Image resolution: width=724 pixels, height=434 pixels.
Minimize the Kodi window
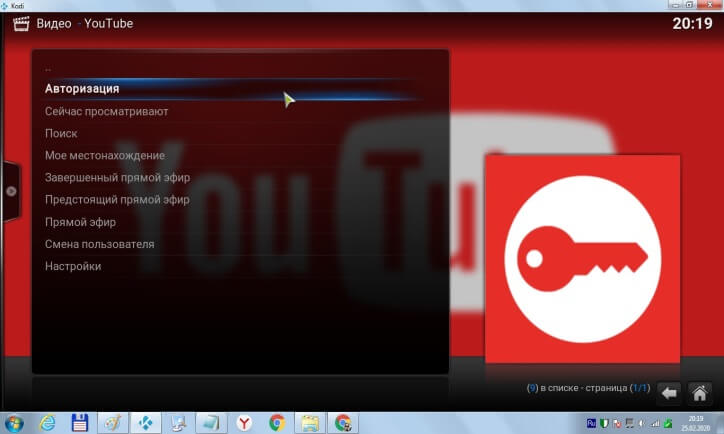(x=676, y=5)
